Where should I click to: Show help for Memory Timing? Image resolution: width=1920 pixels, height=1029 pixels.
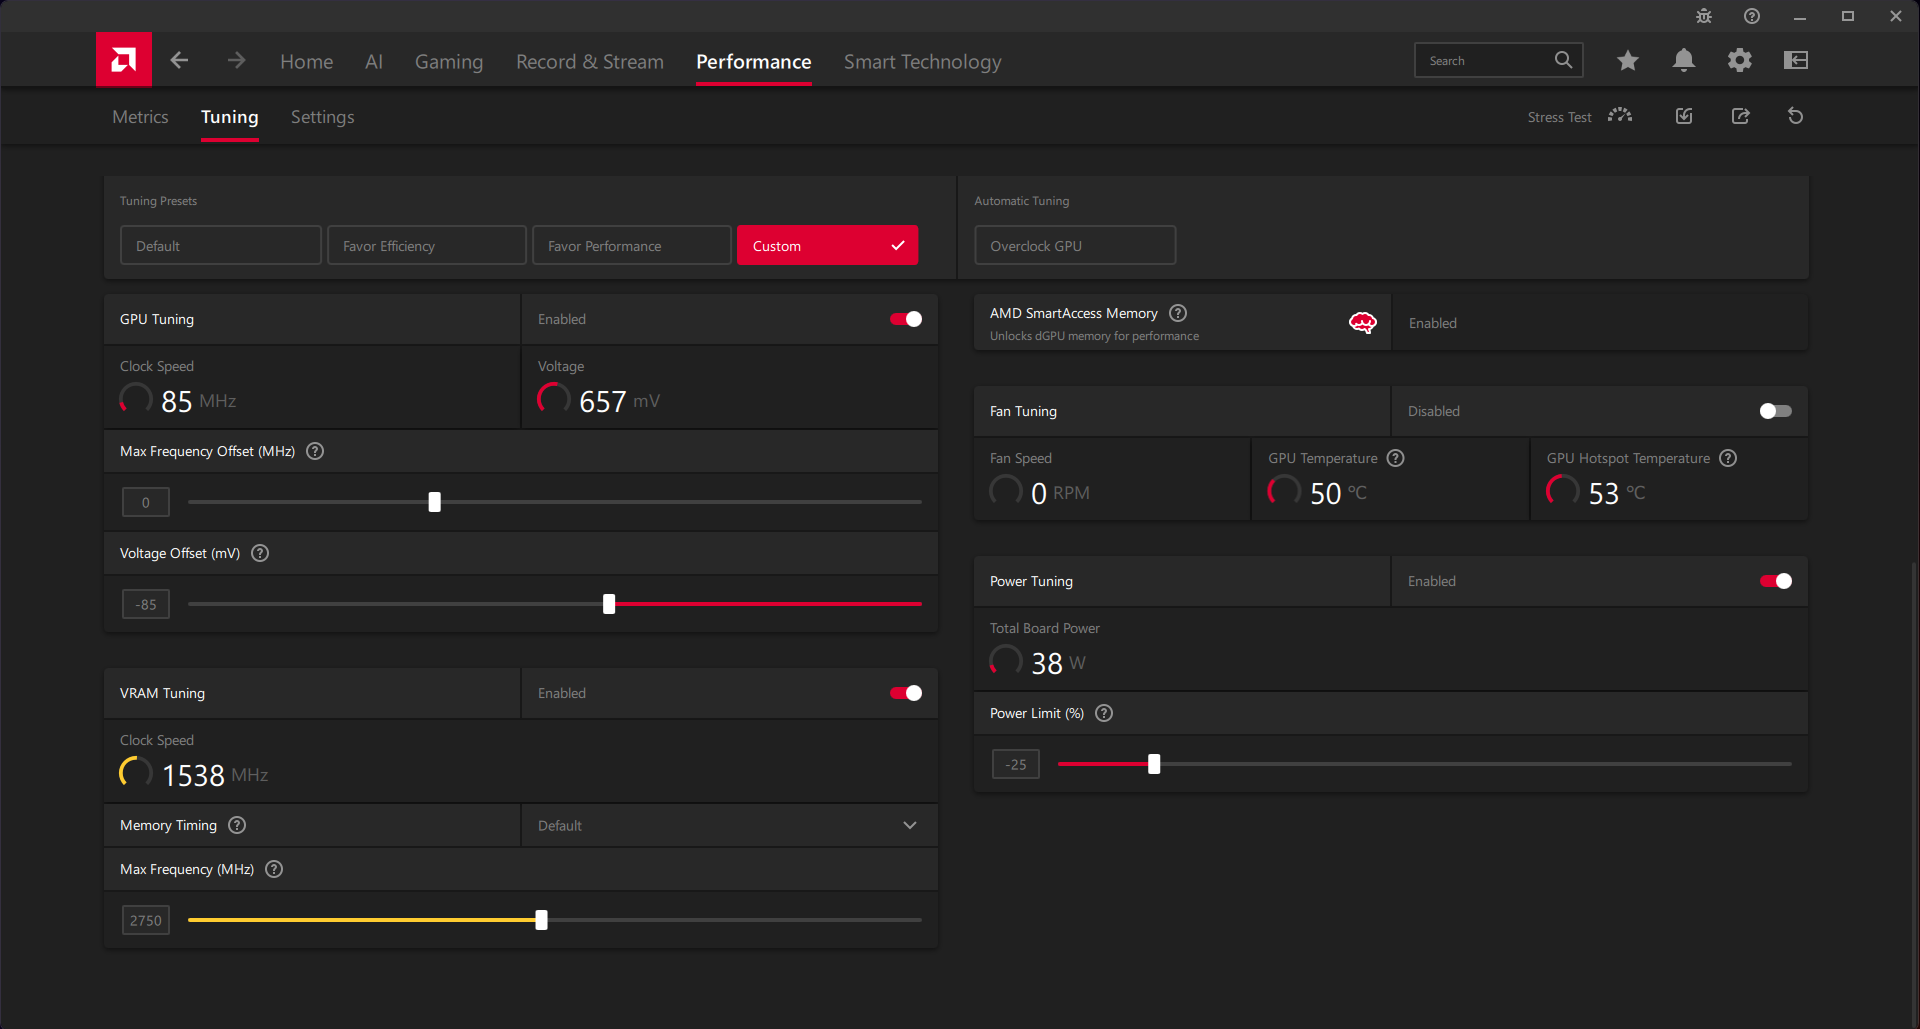(237, 825)
